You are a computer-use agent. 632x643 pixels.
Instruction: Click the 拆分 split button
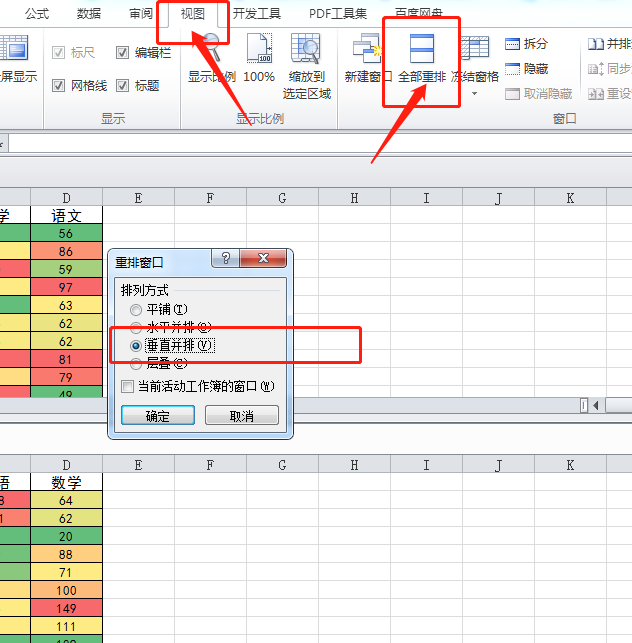(x=527, y=43)
